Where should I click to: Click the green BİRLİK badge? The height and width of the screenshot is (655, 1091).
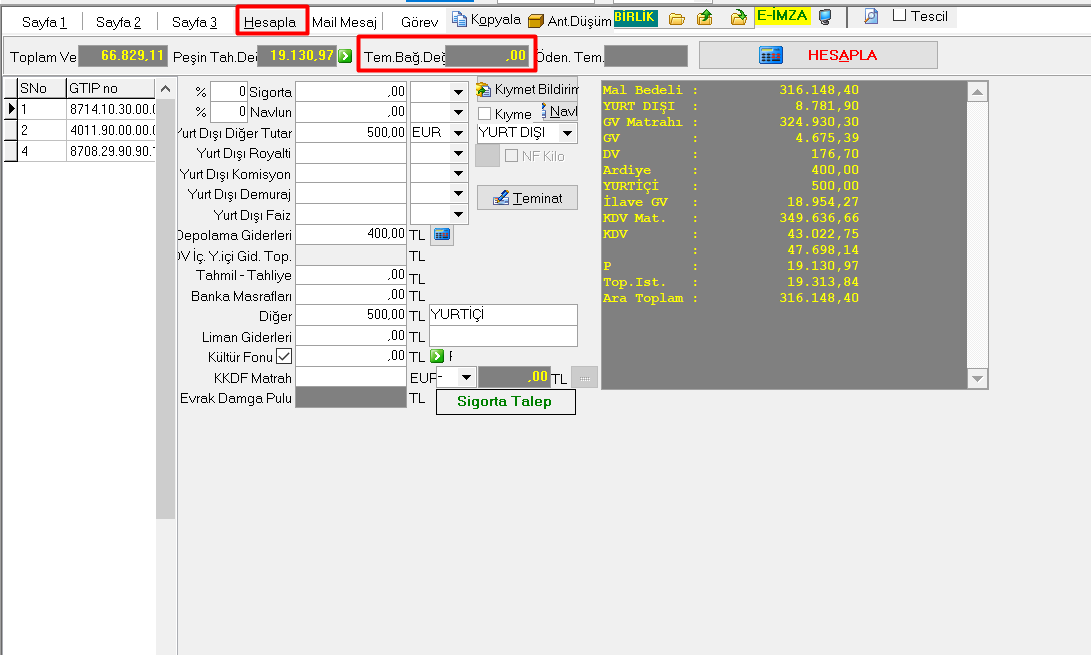635,17
